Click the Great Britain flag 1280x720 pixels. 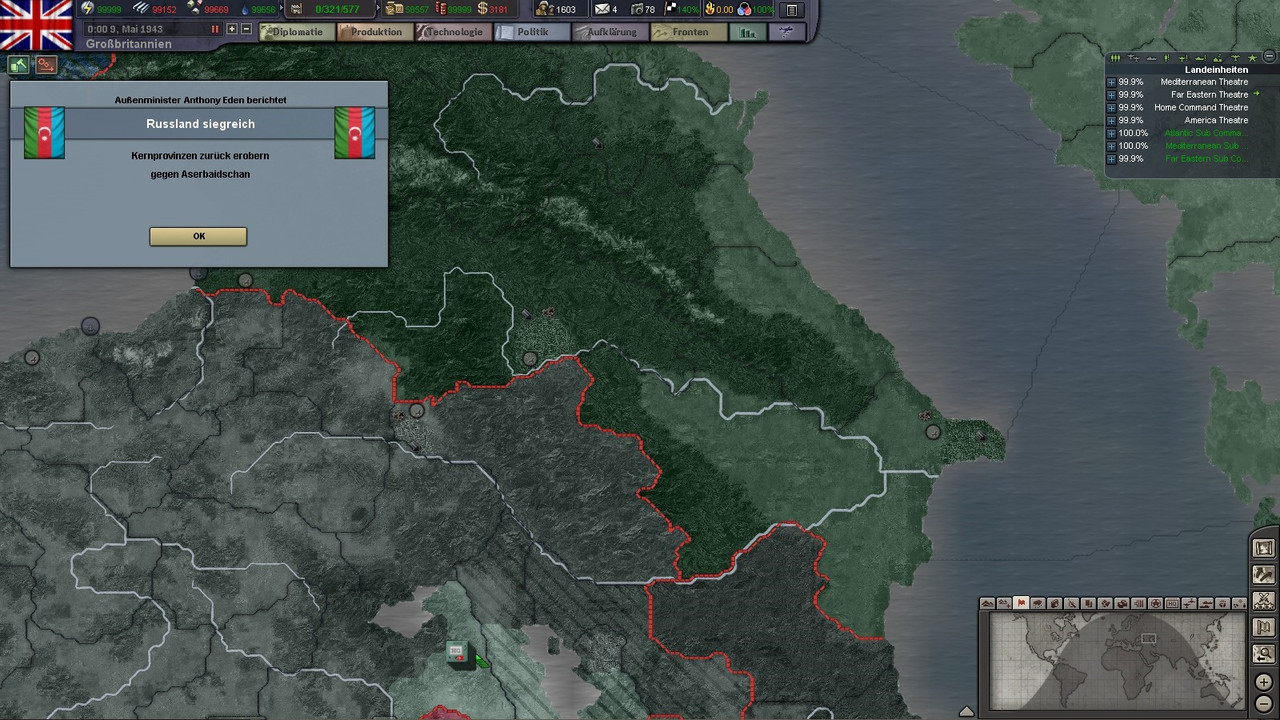click(36, 25)
